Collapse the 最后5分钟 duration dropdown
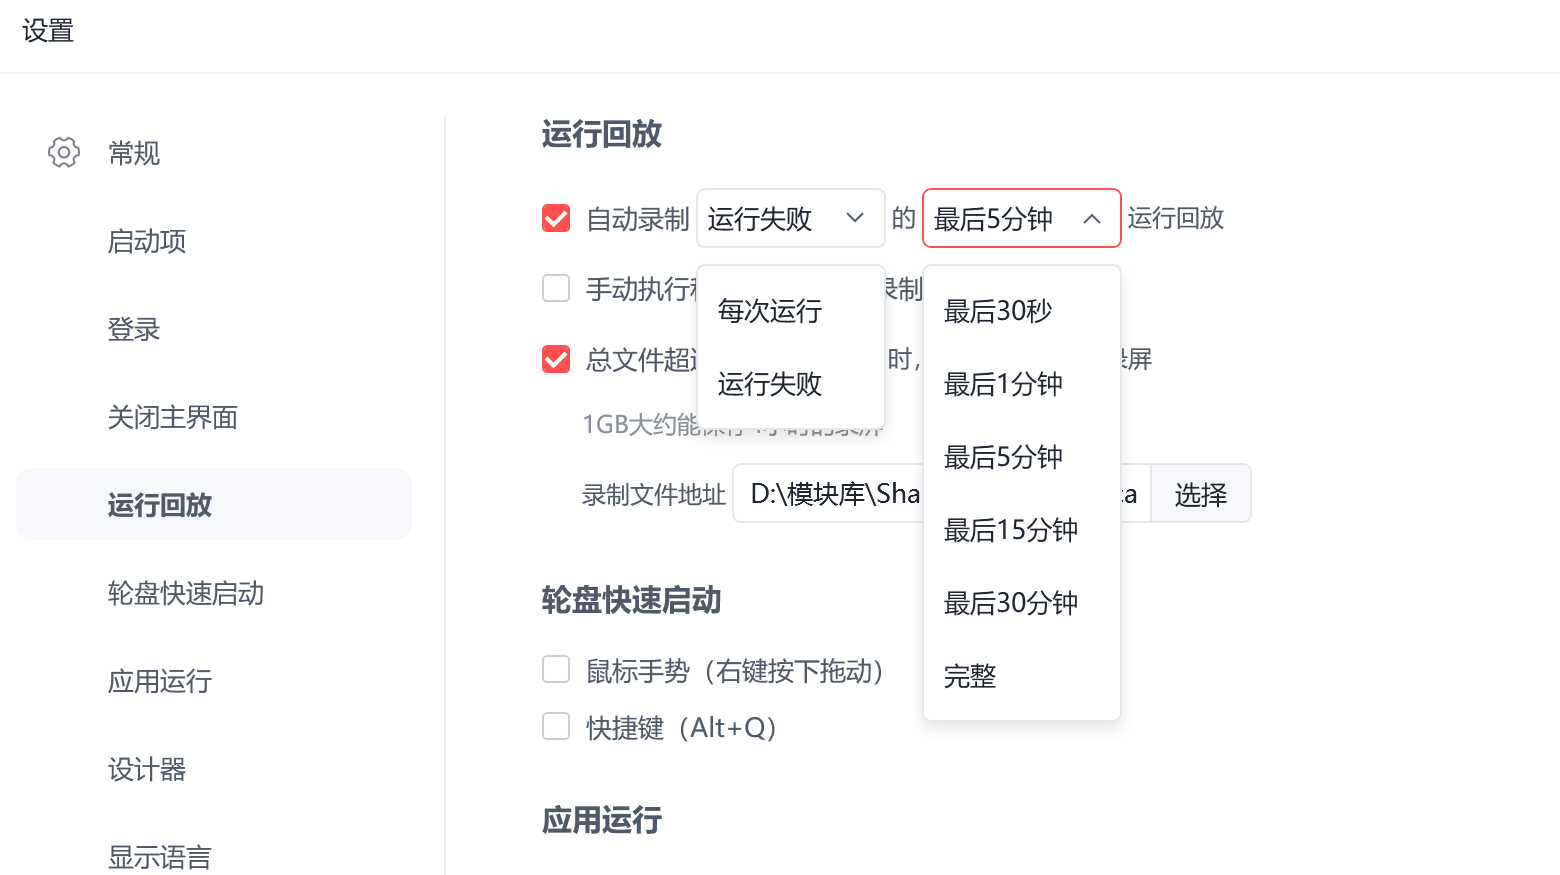 [x=1020, y=218]
